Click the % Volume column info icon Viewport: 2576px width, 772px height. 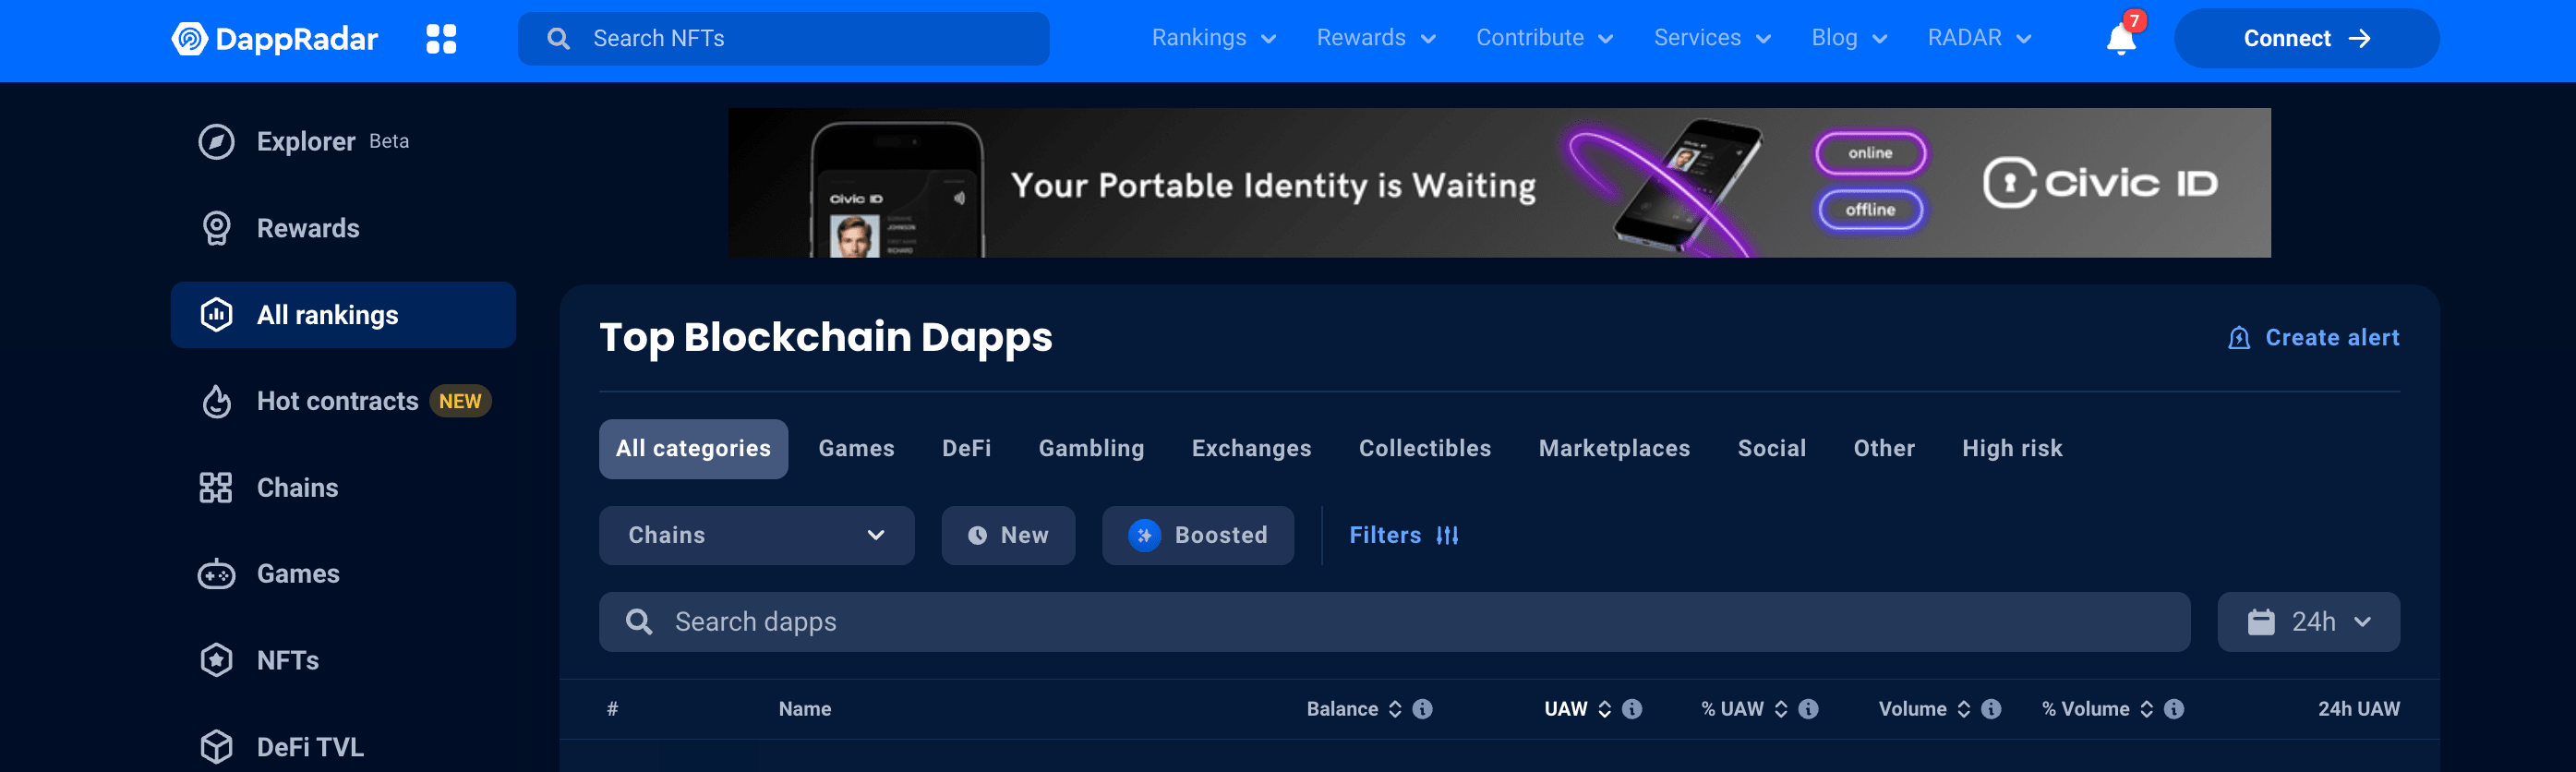2173,709
